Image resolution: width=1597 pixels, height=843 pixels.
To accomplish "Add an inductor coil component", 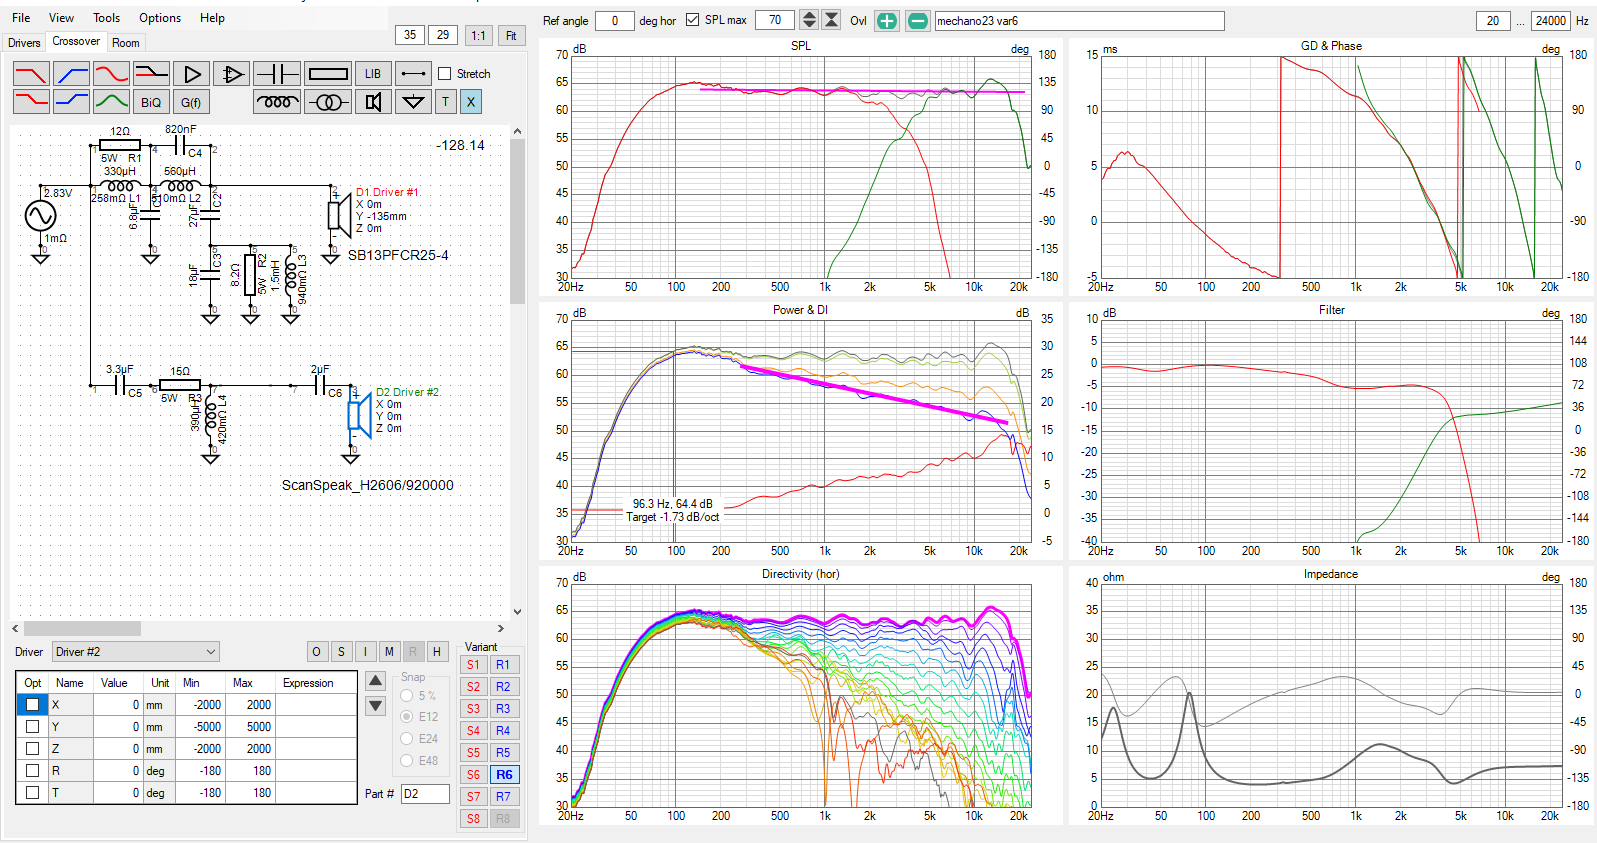I will (x=277, y=102).
